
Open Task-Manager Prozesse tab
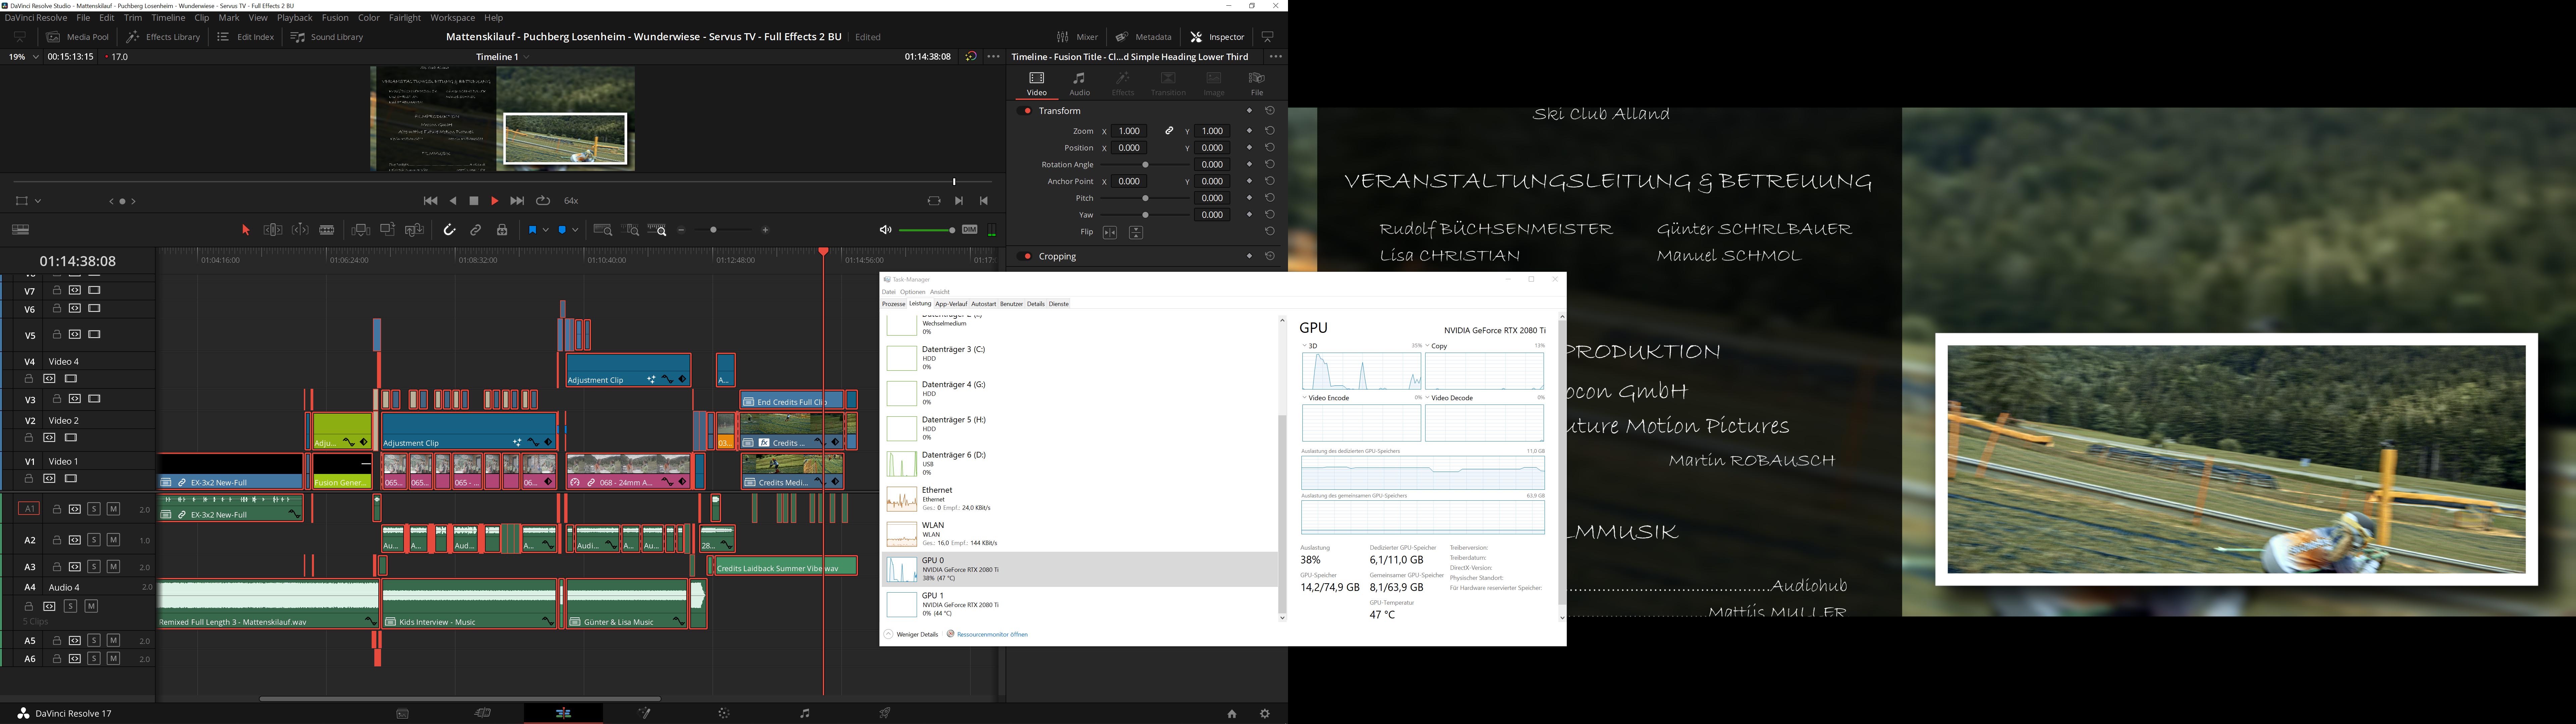click(893, 304)
